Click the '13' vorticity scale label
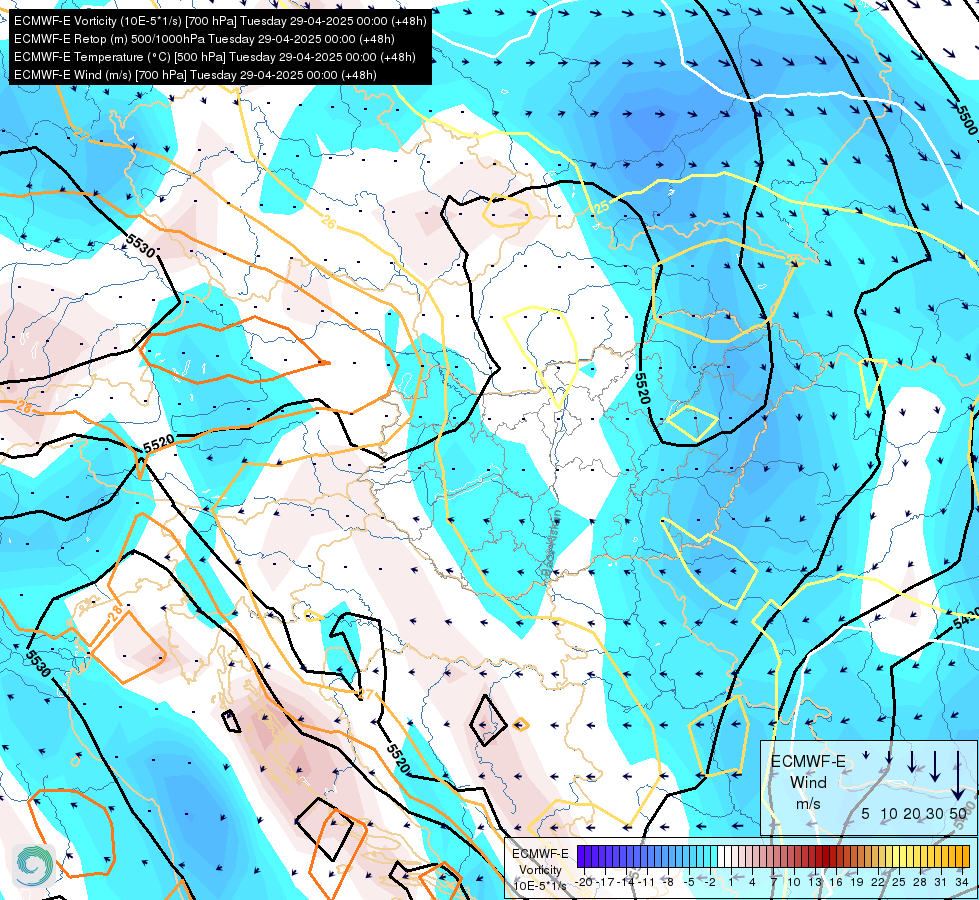 (815, 883)
